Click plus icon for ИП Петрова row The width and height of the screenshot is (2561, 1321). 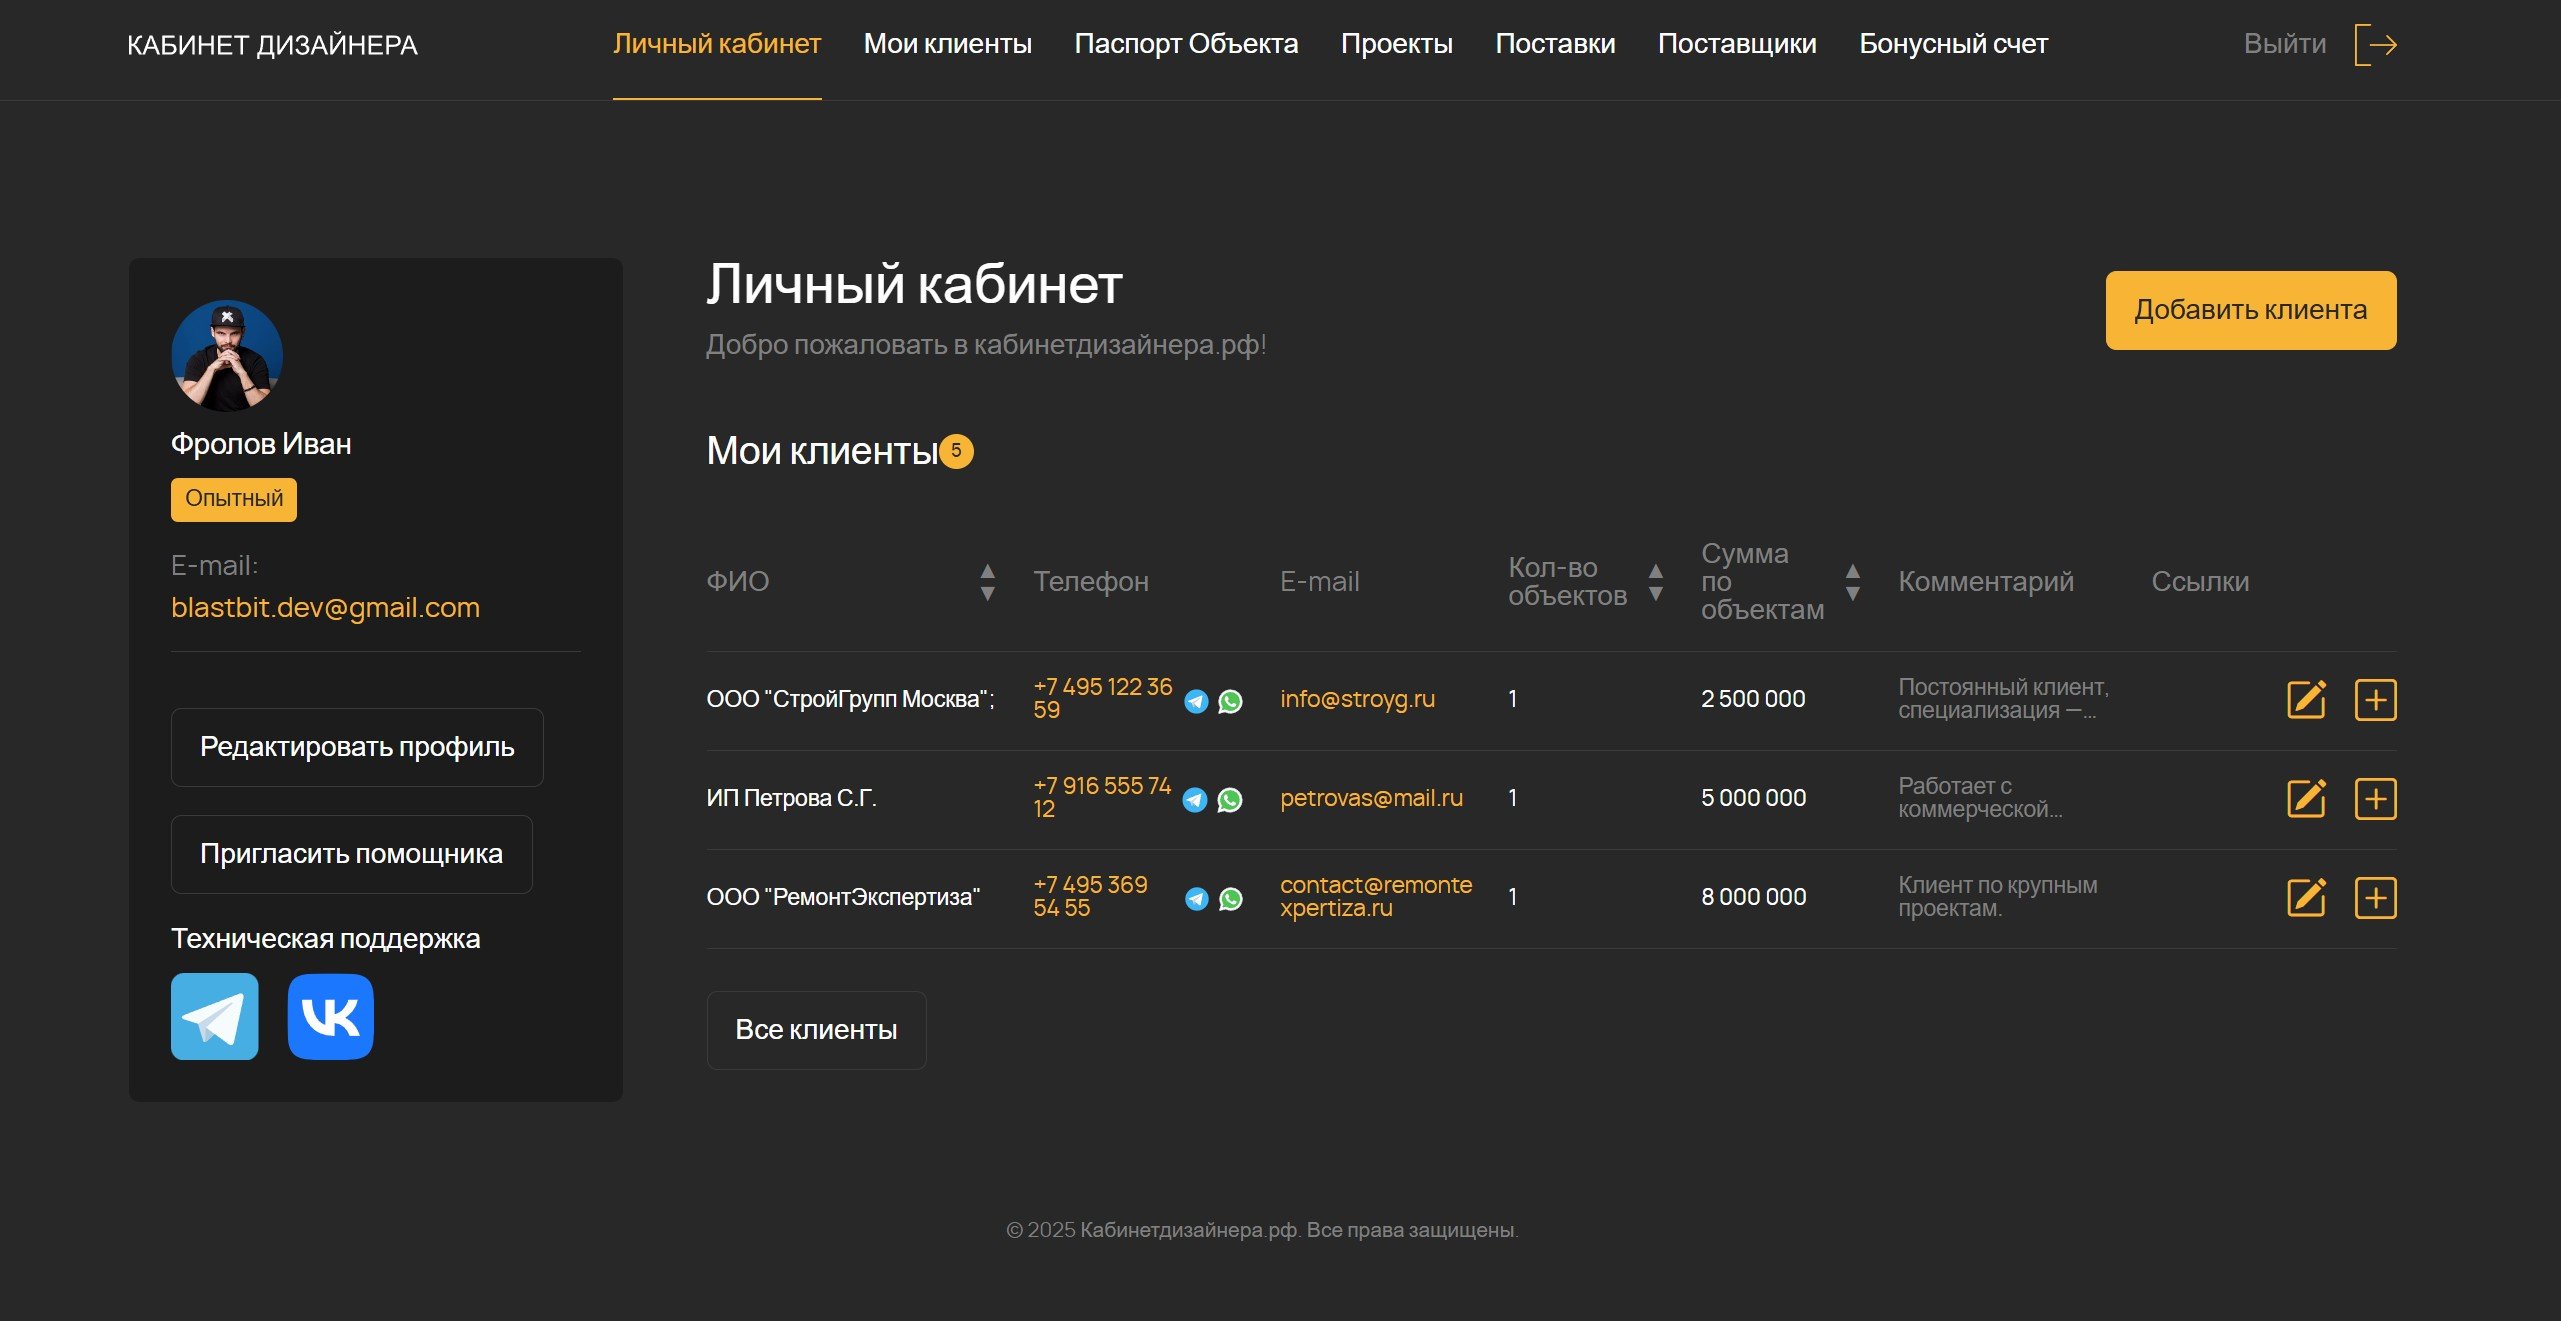(x=2375, y=798)
